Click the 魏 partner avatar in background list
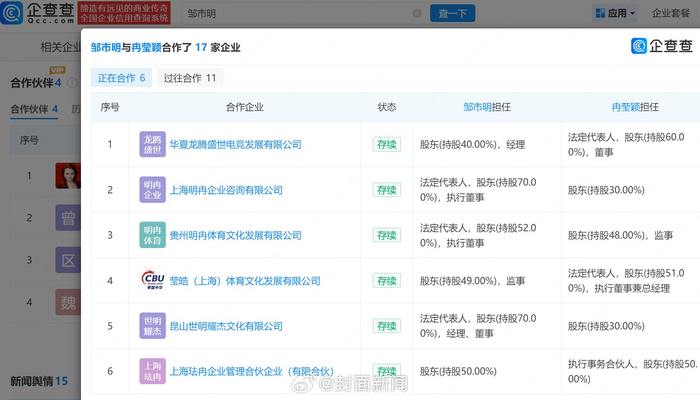Image resolution: width=700 pixels, height=400 pixels. pyautogui.click(x=68, y=302)
